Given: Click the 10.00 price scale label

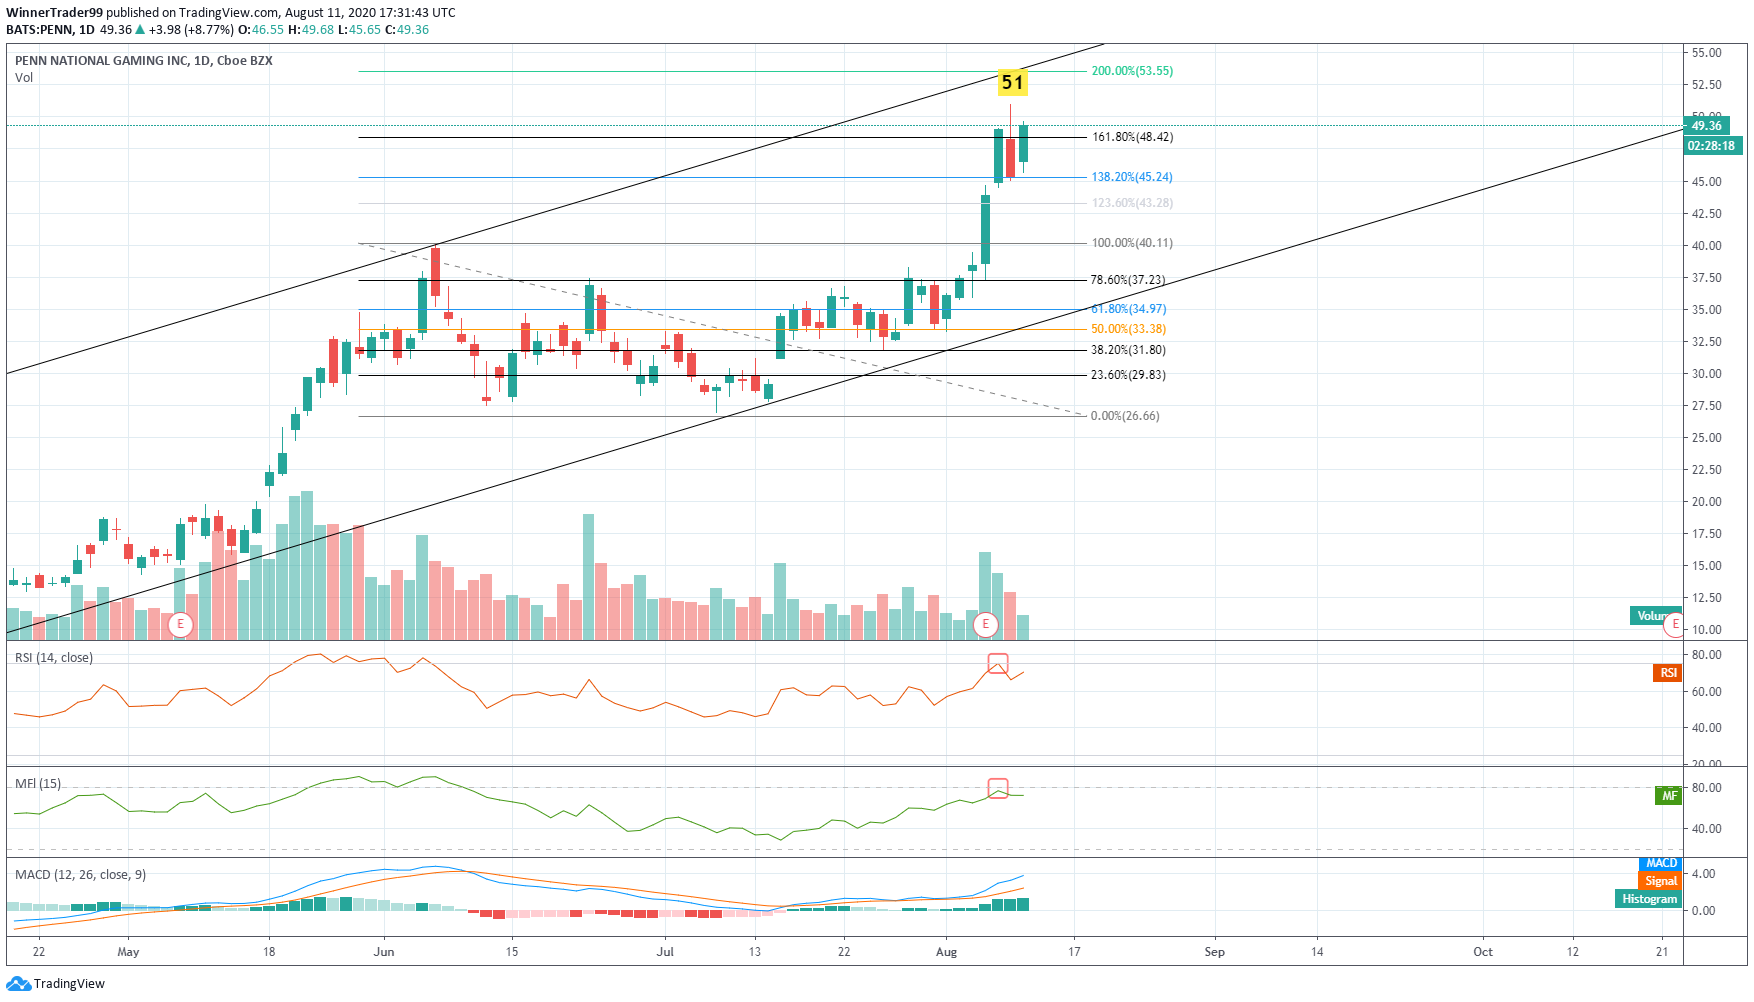Looking at the screenshot, I should pyautogui.click(x=1707, y=630).
